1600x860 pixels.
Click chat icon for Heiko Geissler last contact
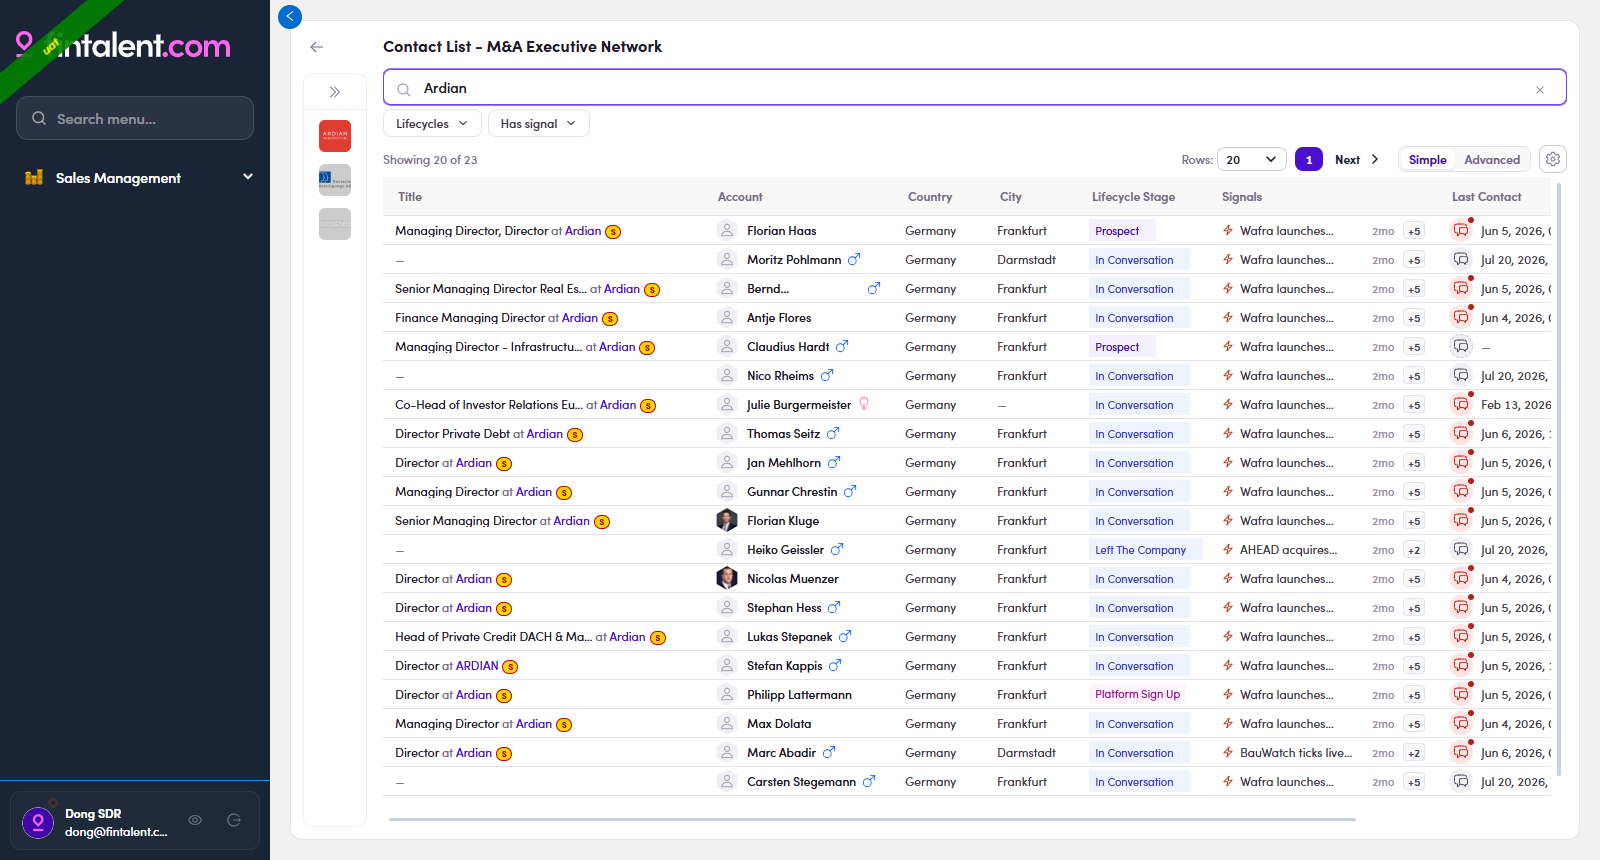click(x=1461, y=550)
